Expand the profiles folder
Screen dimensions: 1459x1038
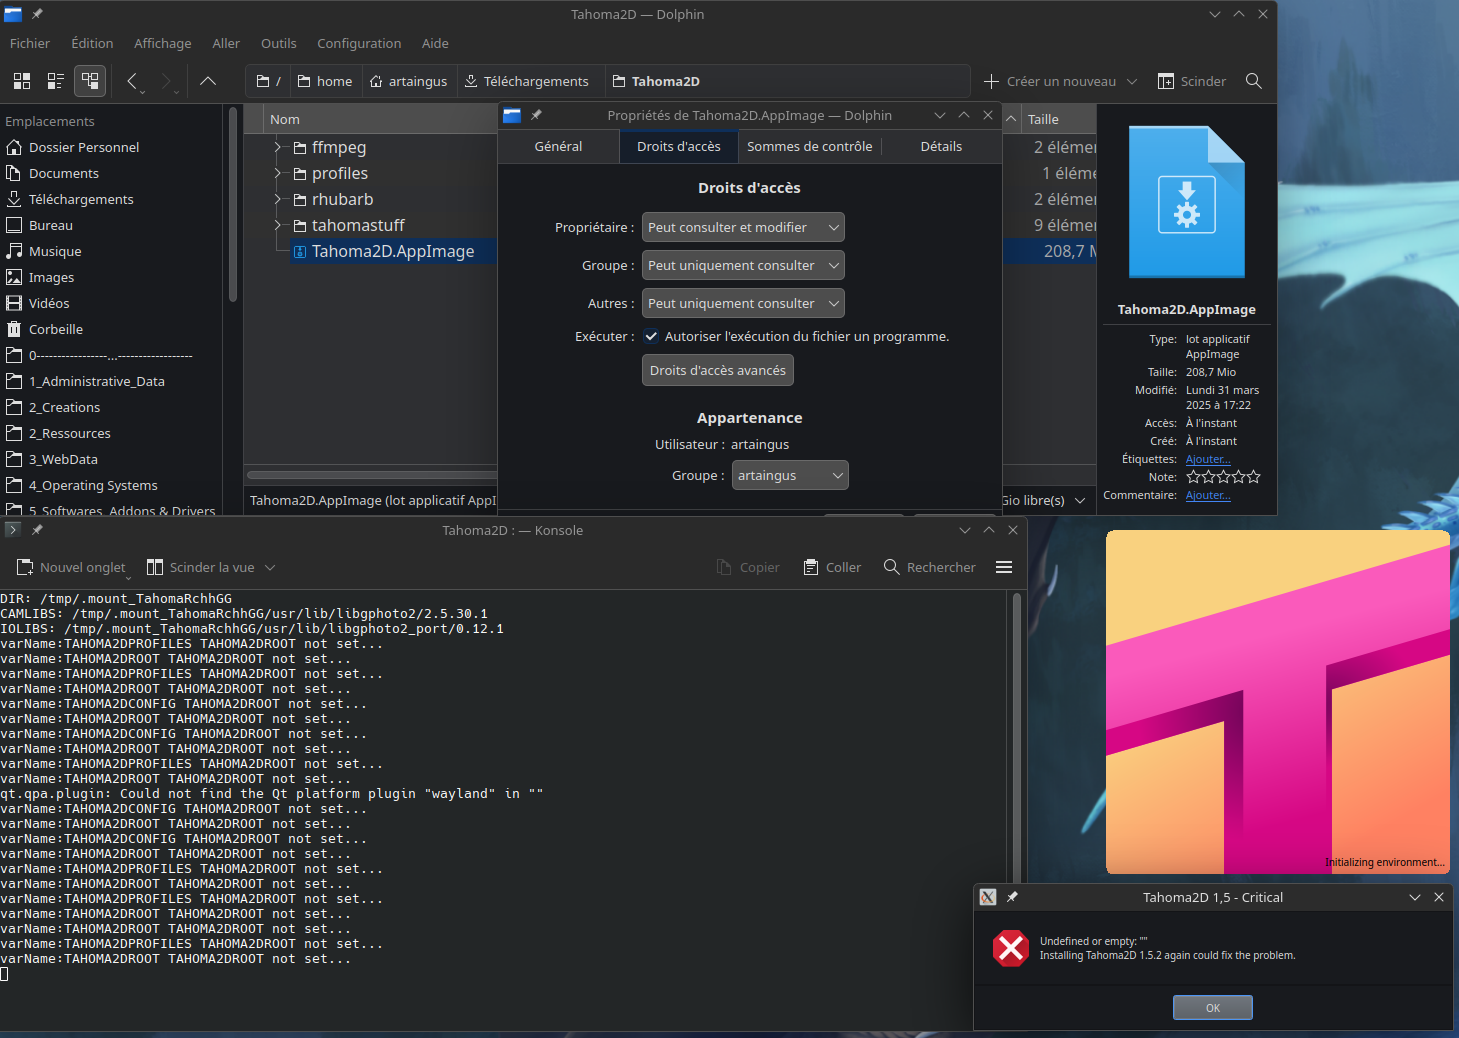[279, 173]
